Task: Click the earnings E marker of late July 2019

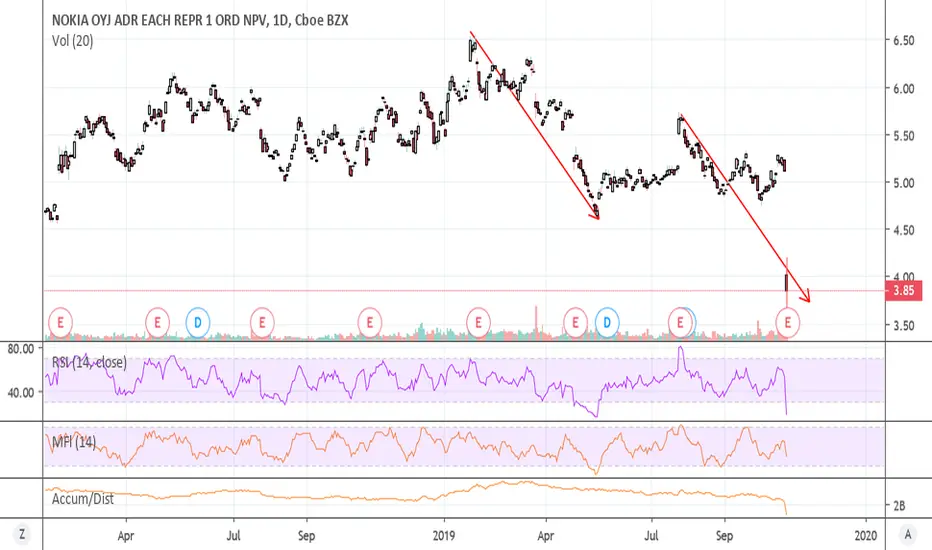Action: click(x=680, y=322)
